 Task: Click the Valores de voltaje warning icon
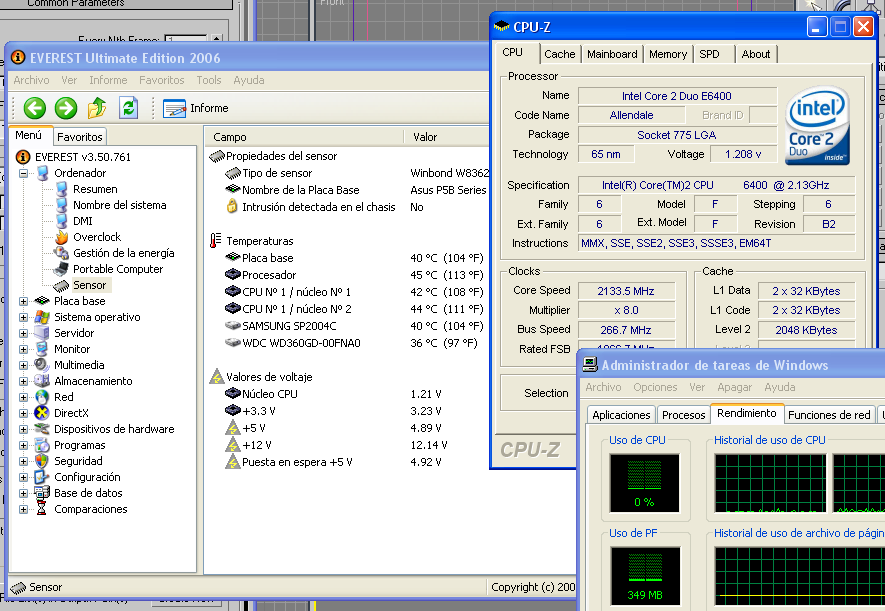(x=217, y=377)
